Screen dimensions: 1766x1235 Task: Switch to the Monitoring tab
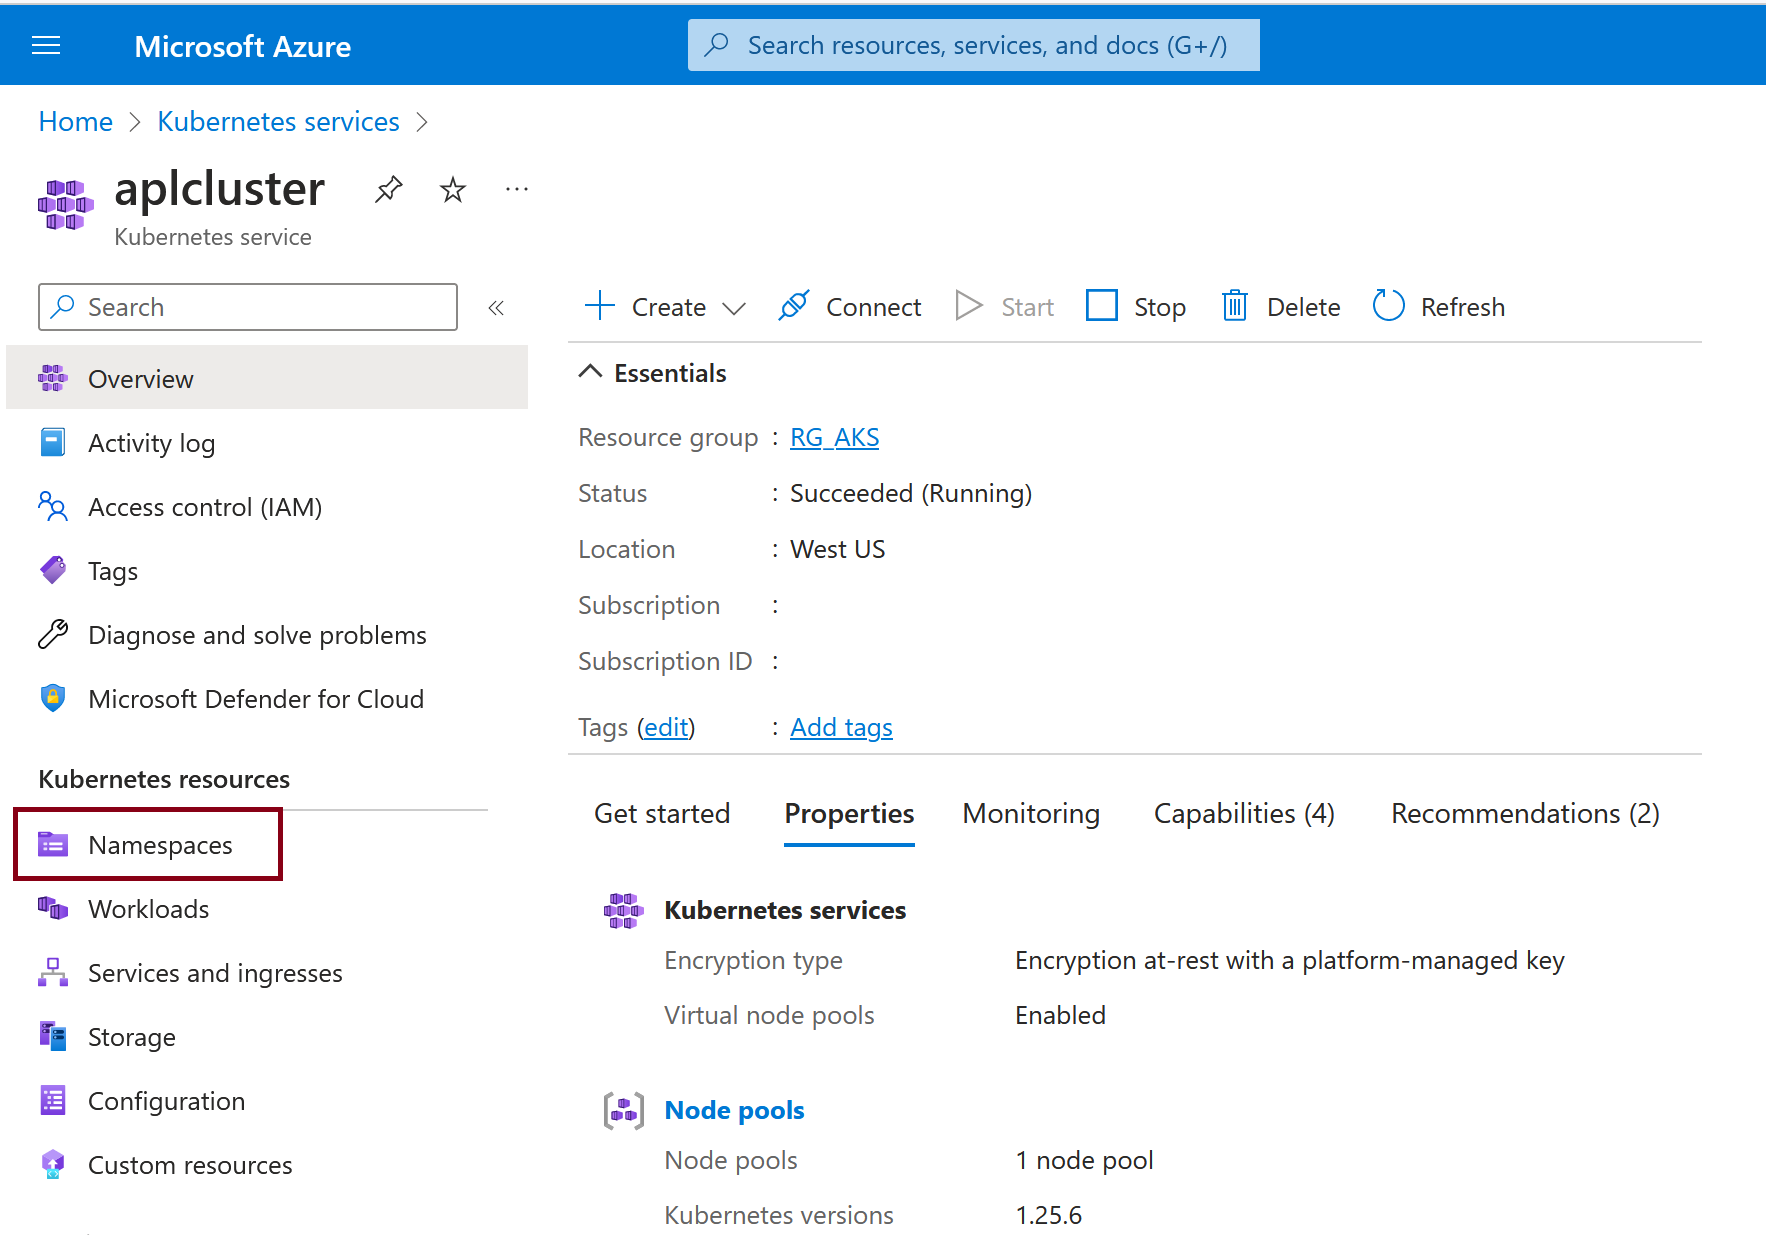[x=1031, y=814]
